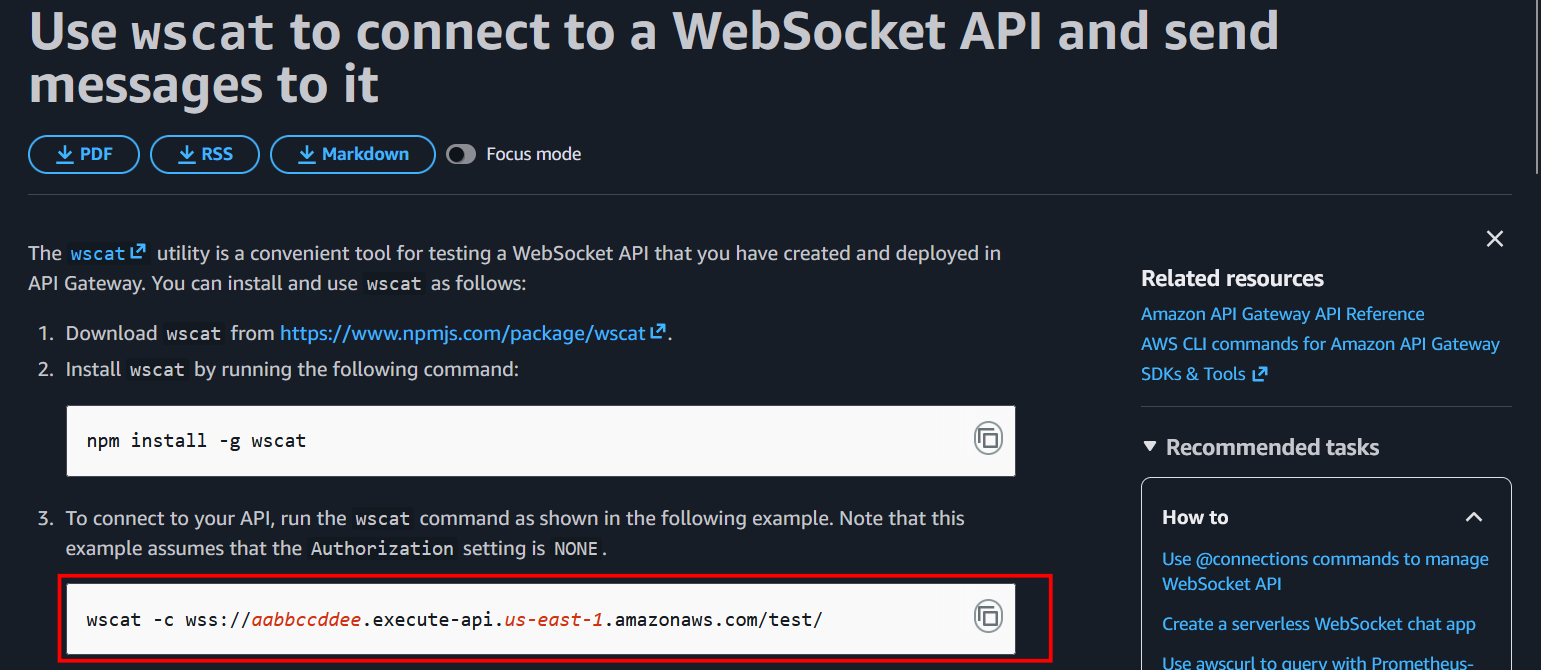Open Use @connections commands to manage WebSocket API
1541x670 pixels.
pos(1325,571)
